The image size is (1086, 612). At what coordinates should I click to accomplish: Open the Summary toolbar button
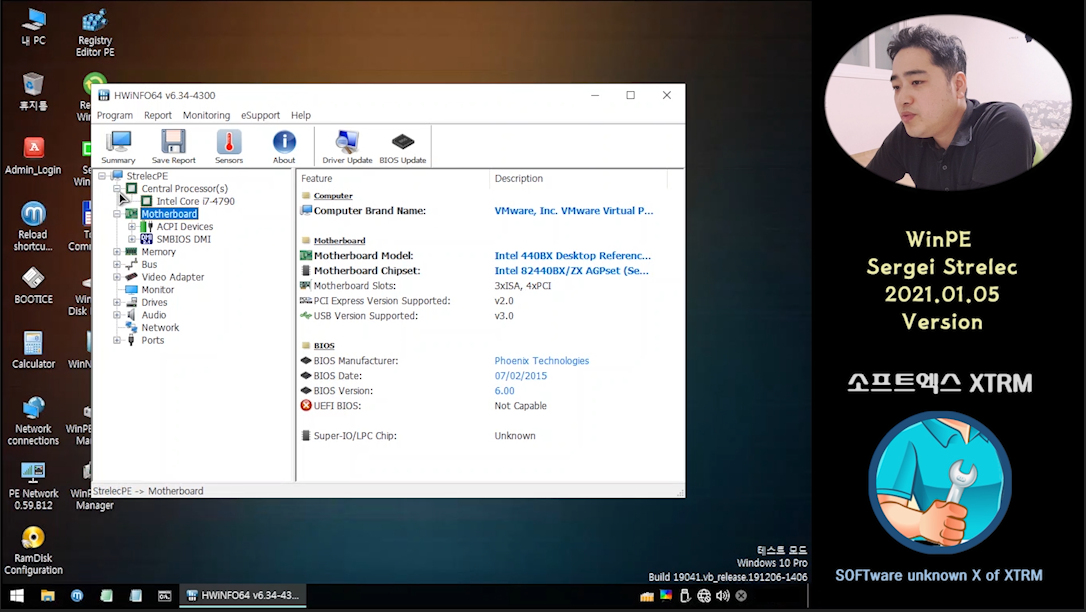pyautogui.click(x=118, y=147)
